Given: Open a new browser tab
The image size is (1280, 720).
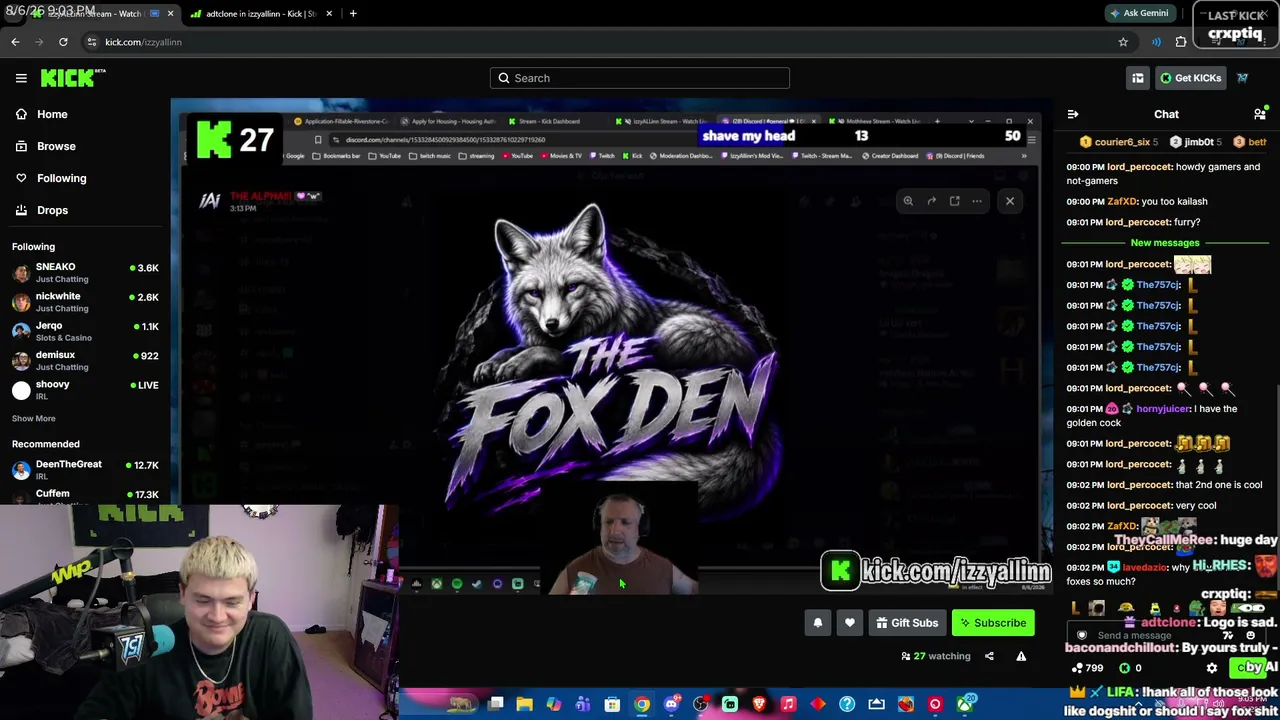Looking at the screenshot, I should (353, 14).
